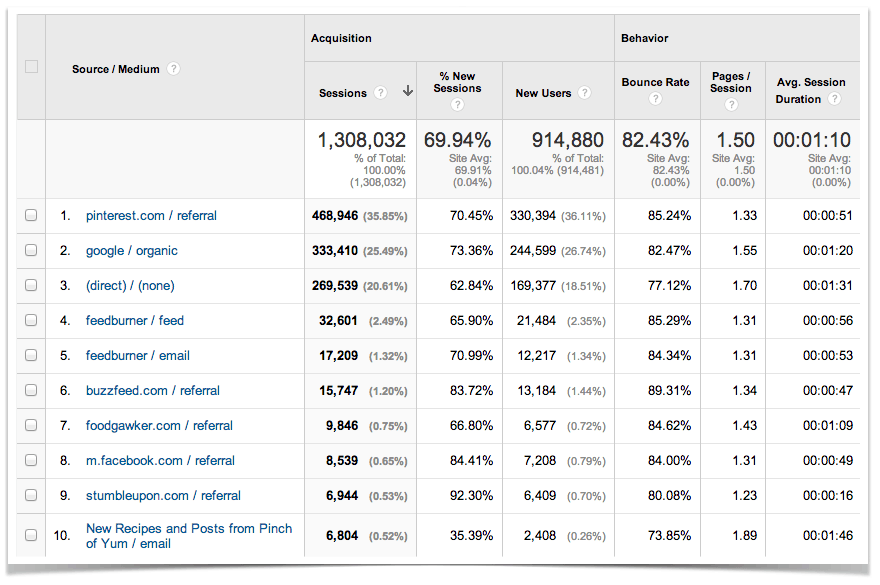Click help icon beside Avg. Session Duration
880x585 pixels.
coord(834,99)
